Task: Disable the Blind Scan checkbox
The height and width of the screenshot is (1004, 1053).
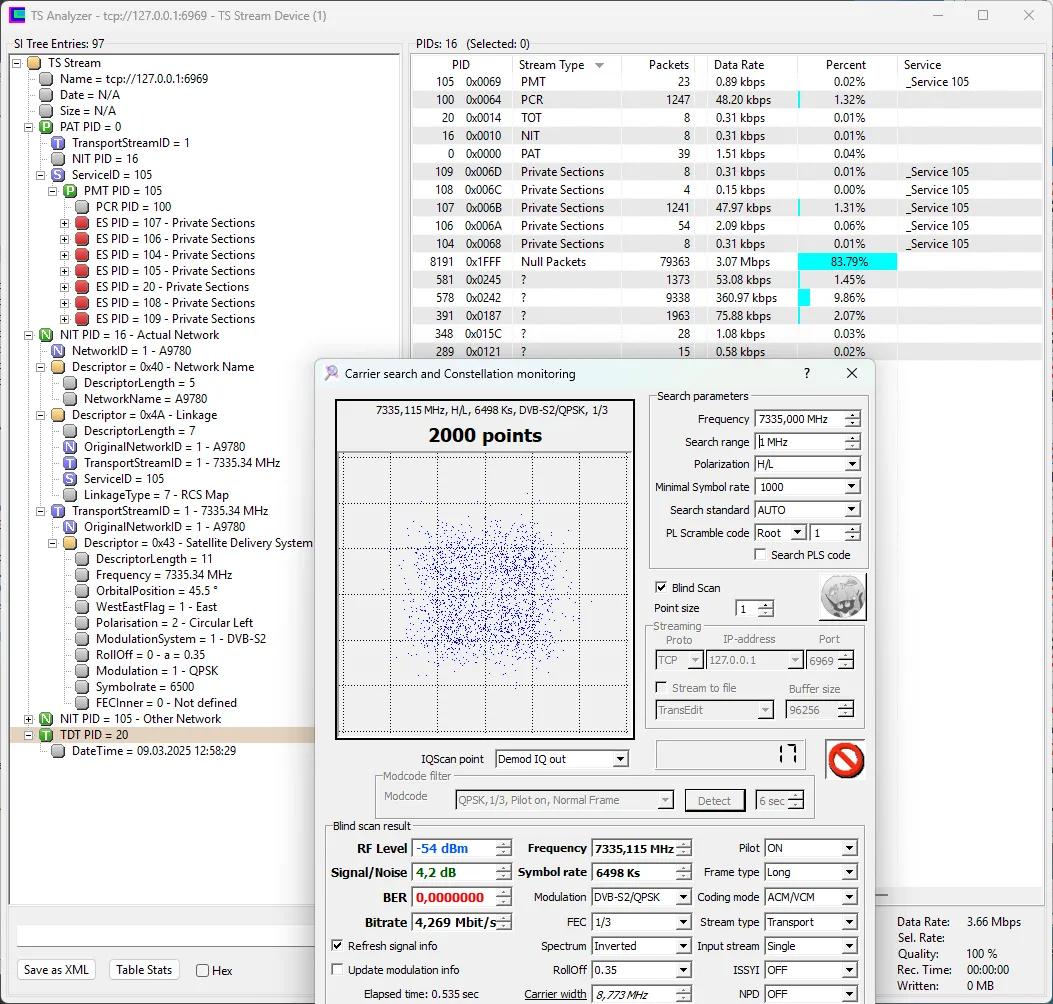Action: tap(661, 588)
